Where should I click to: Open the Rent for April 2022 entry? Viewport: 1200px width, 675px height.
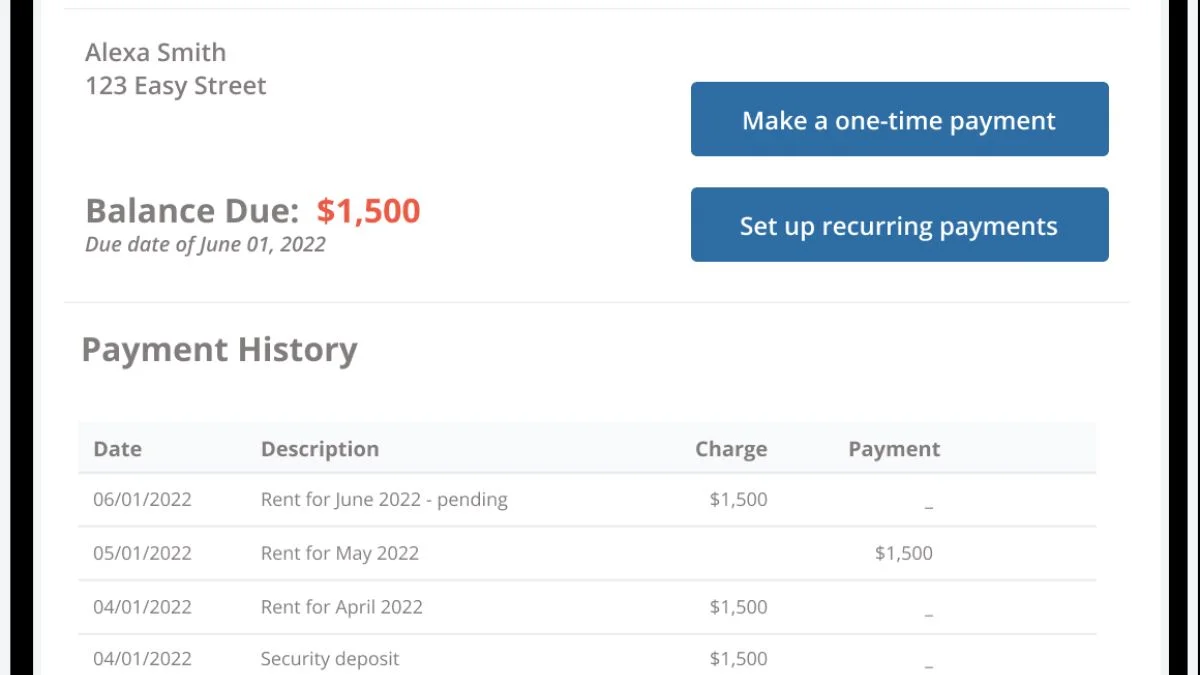(341, 607)
